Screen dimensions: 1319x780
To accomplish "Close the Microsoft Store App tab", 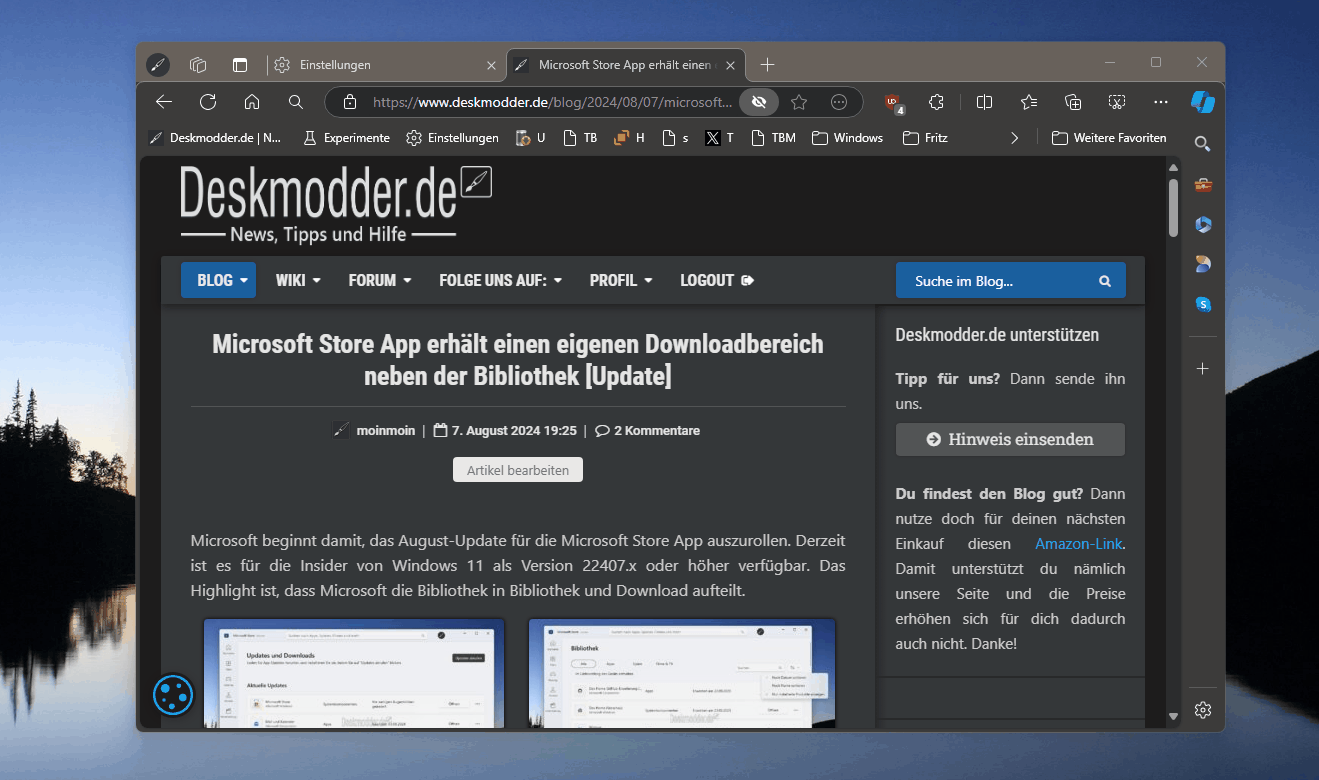I will tap(731, 65).
